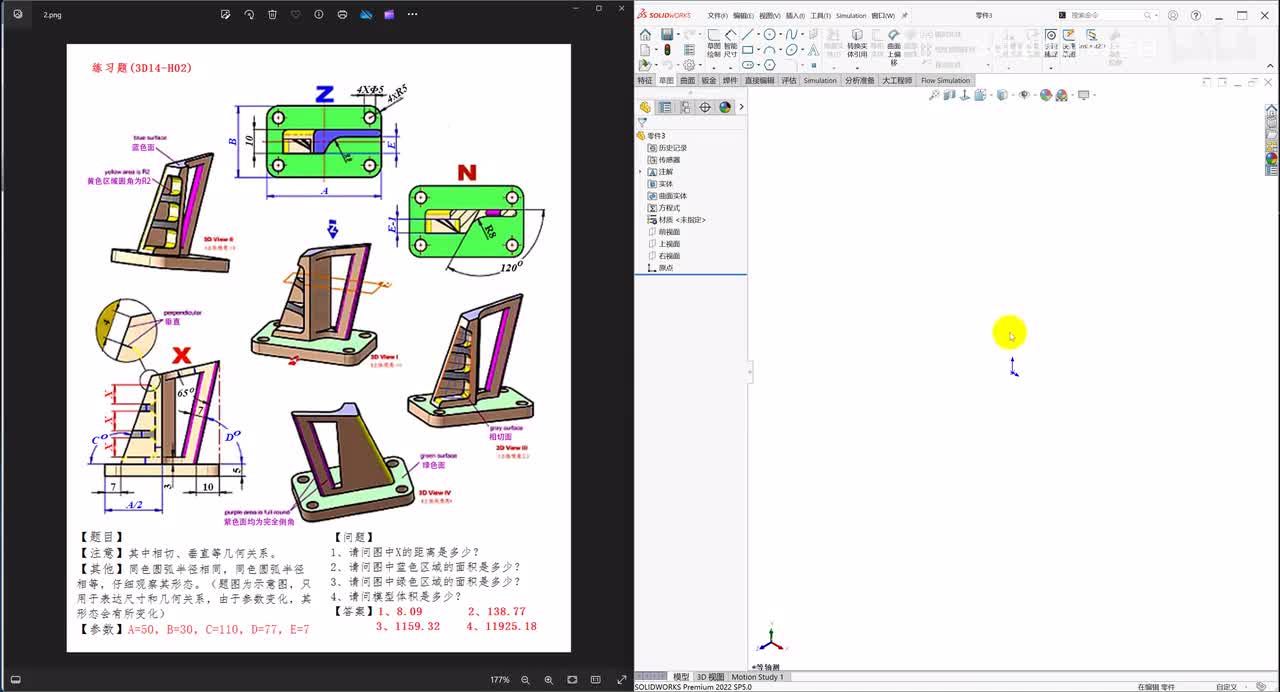The height and width of the screenshot is (692, 1280).
Task: Switch to the 曲面 ribbon tab
Action: click(x=687, y=80)
